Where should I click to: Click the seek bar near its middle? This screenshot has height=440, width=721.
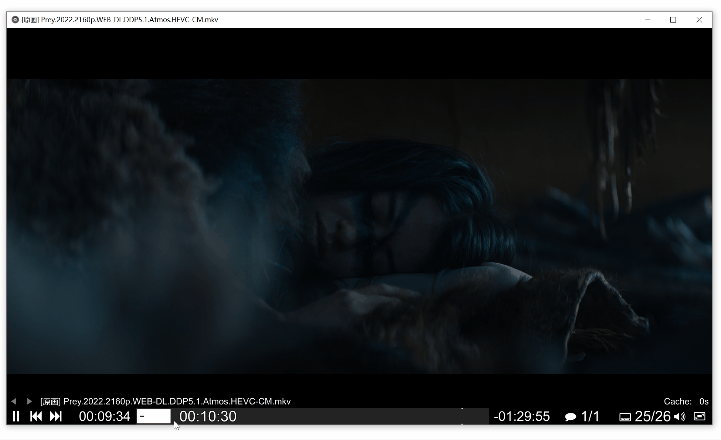point(313,417)
